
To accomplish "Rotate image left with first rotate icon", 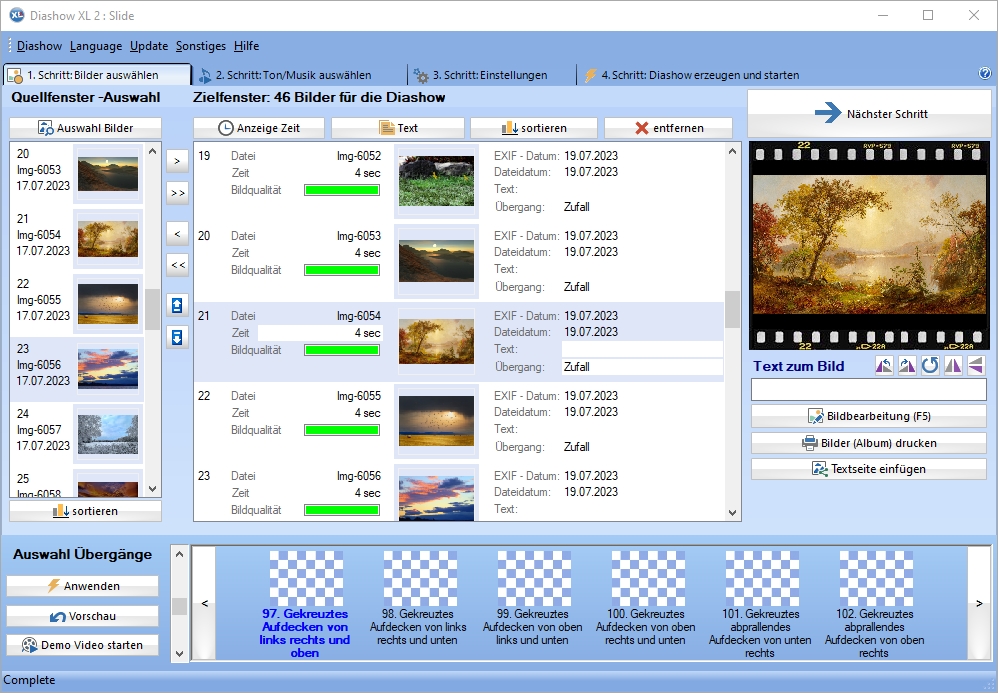I will click(x=884, y=365).
